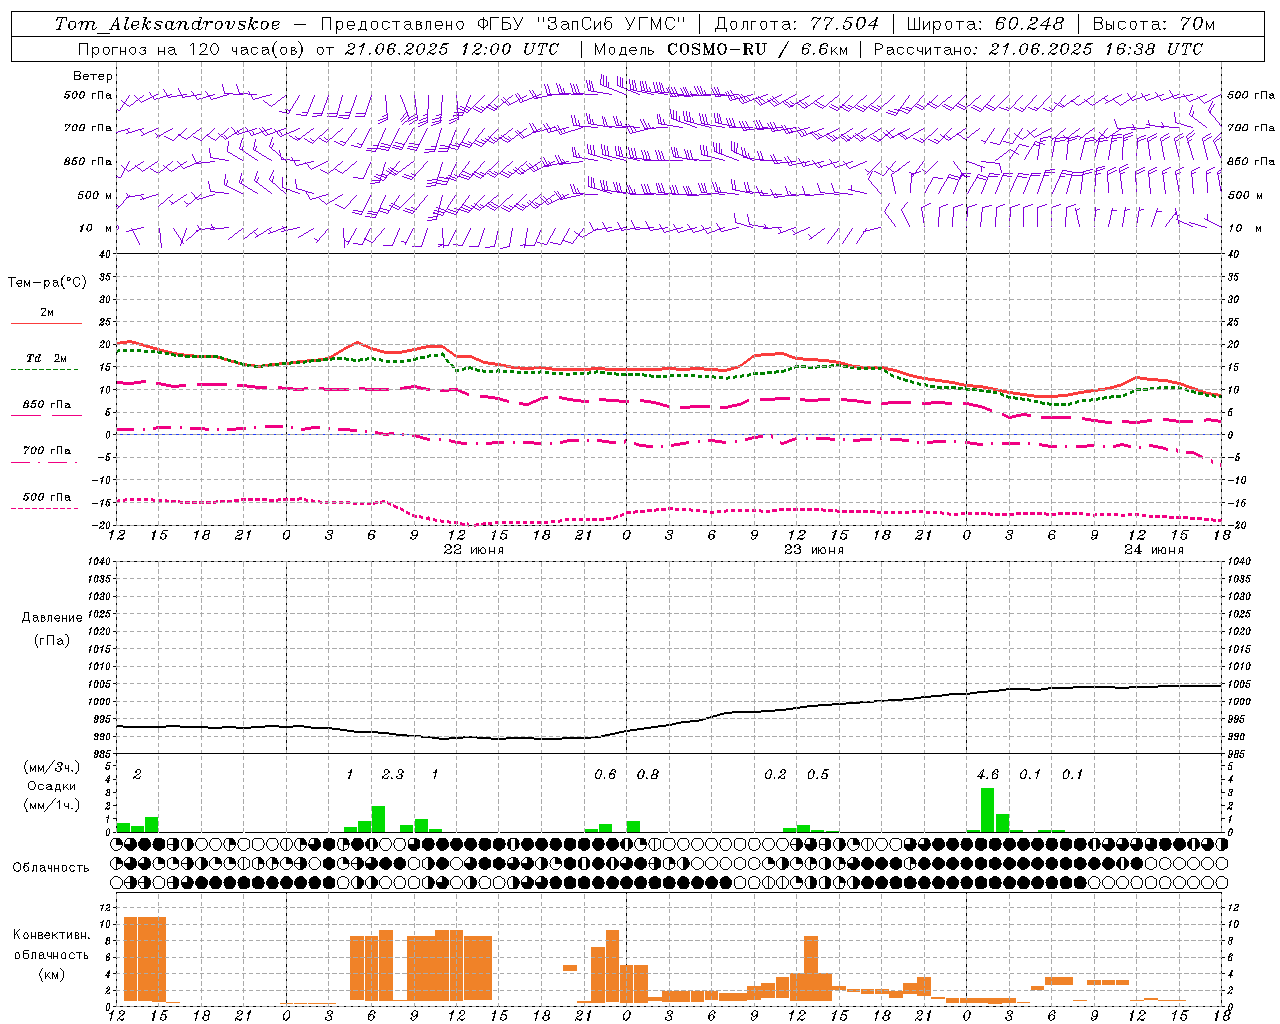The width and height of the screenshot is (1280, 1024).
Task: Click the tallest green precipitation bar under 4.6
Action: (988, 810)
